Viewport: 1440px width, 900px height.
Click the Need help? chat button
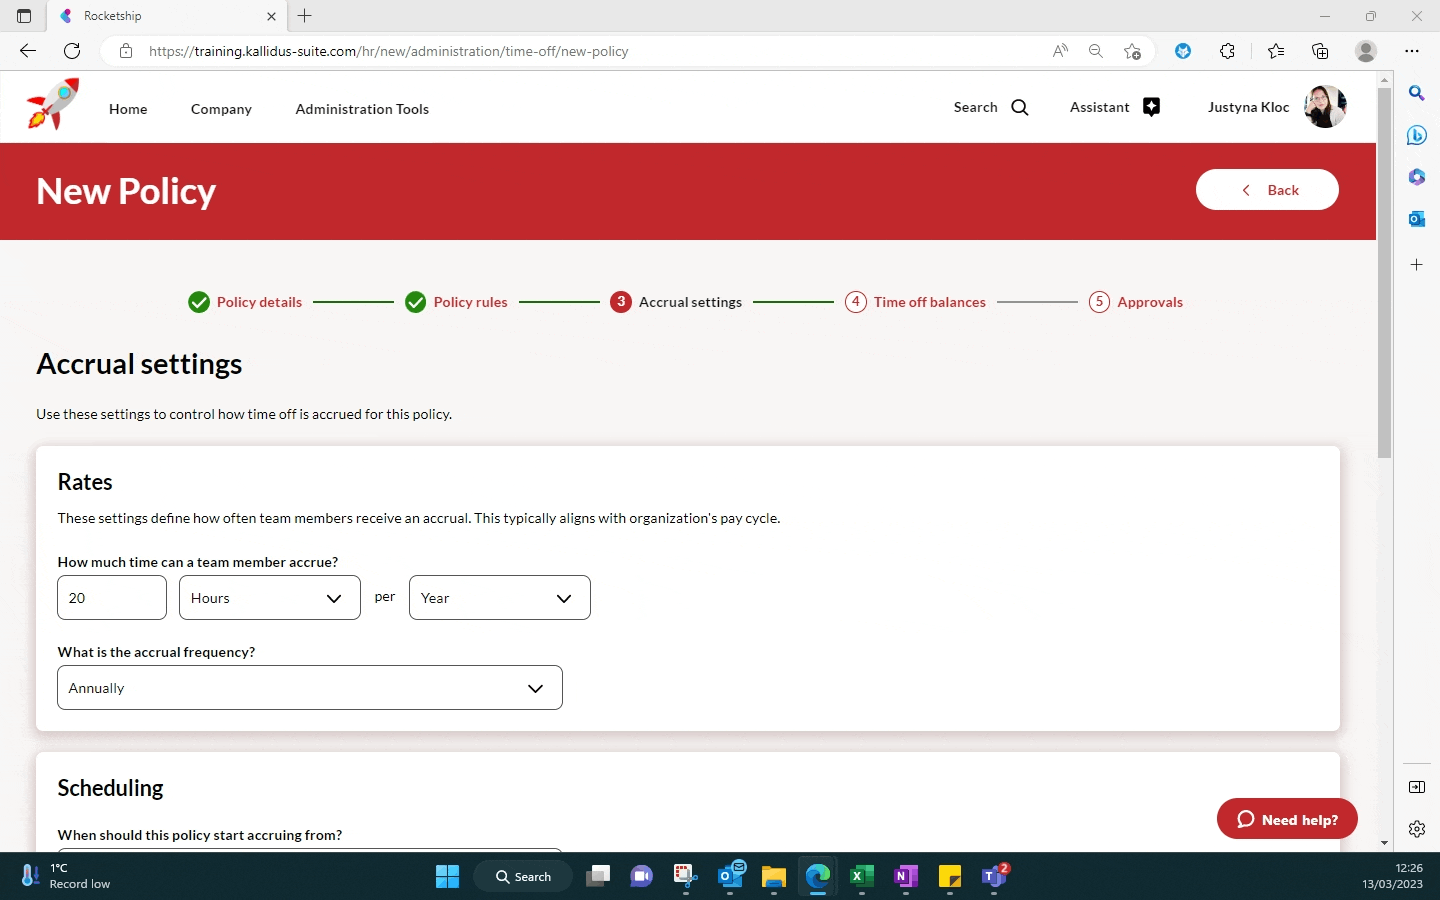click(1287, 819)
